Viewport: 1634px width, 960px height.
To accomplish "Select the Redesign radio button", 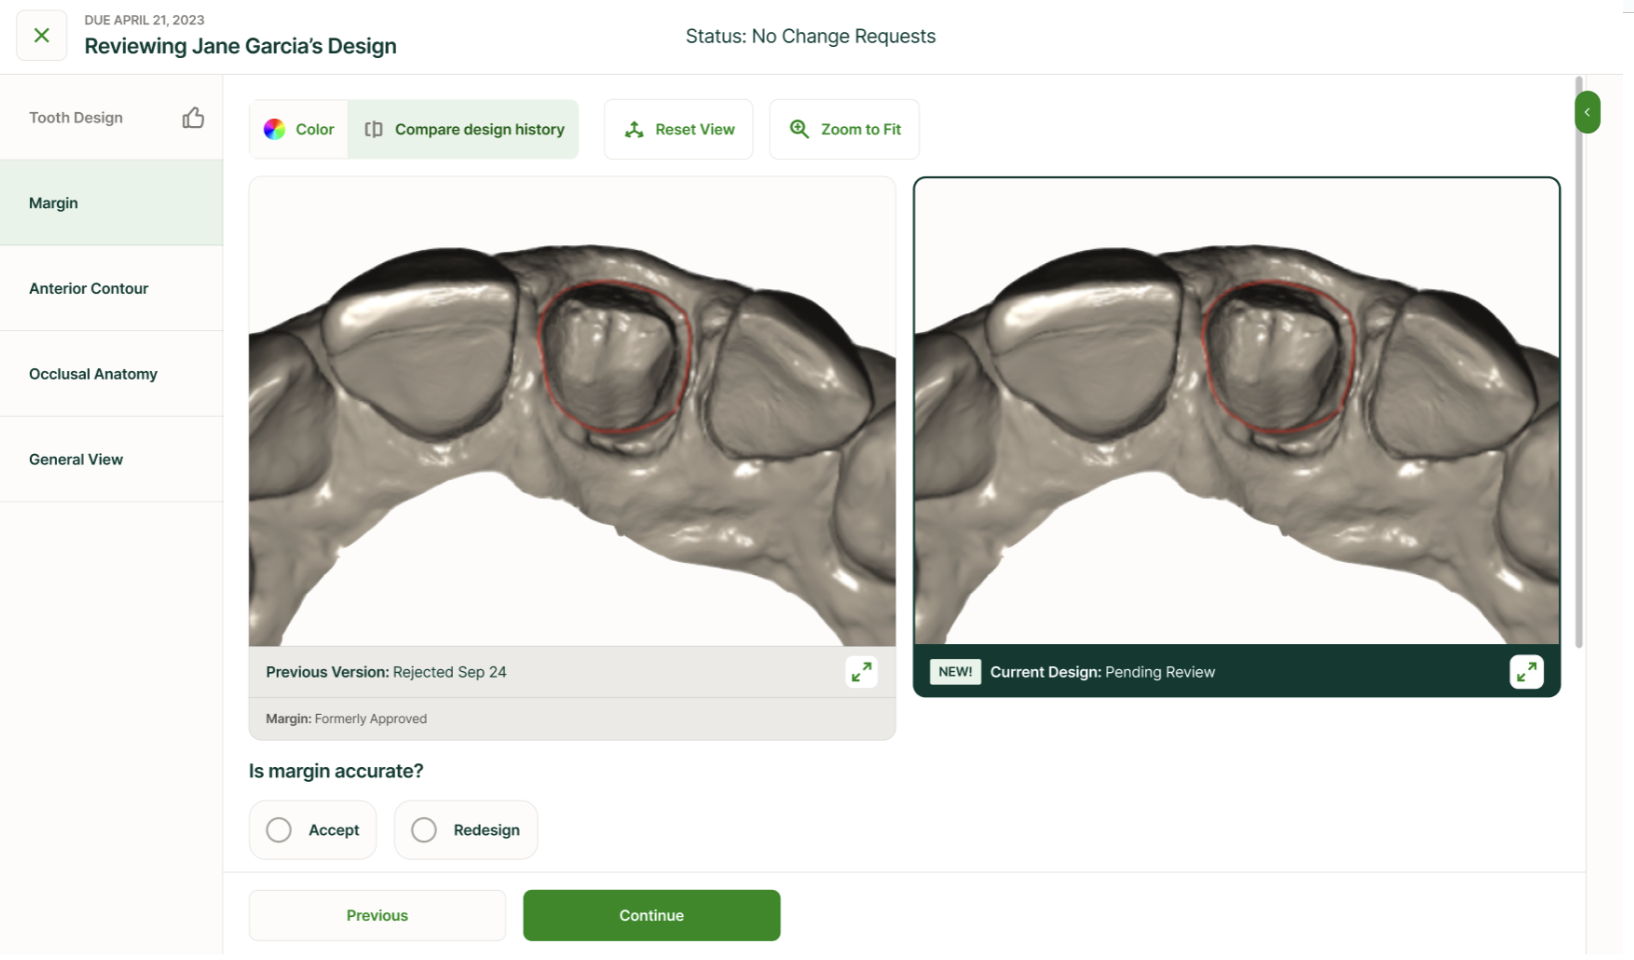I will [424, 830].
